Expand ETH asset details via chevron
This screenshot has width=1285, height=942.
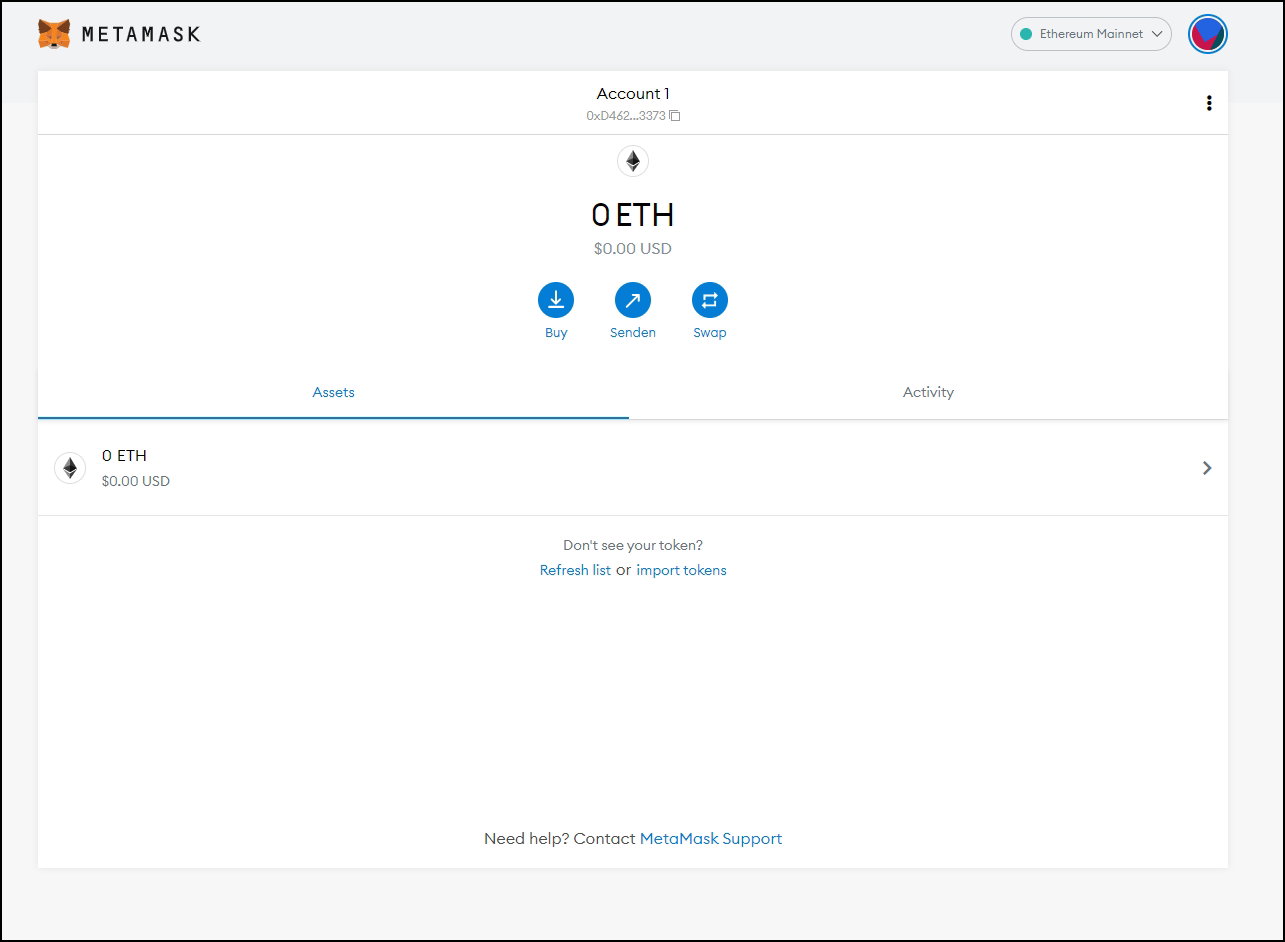tap(1207, 468)
